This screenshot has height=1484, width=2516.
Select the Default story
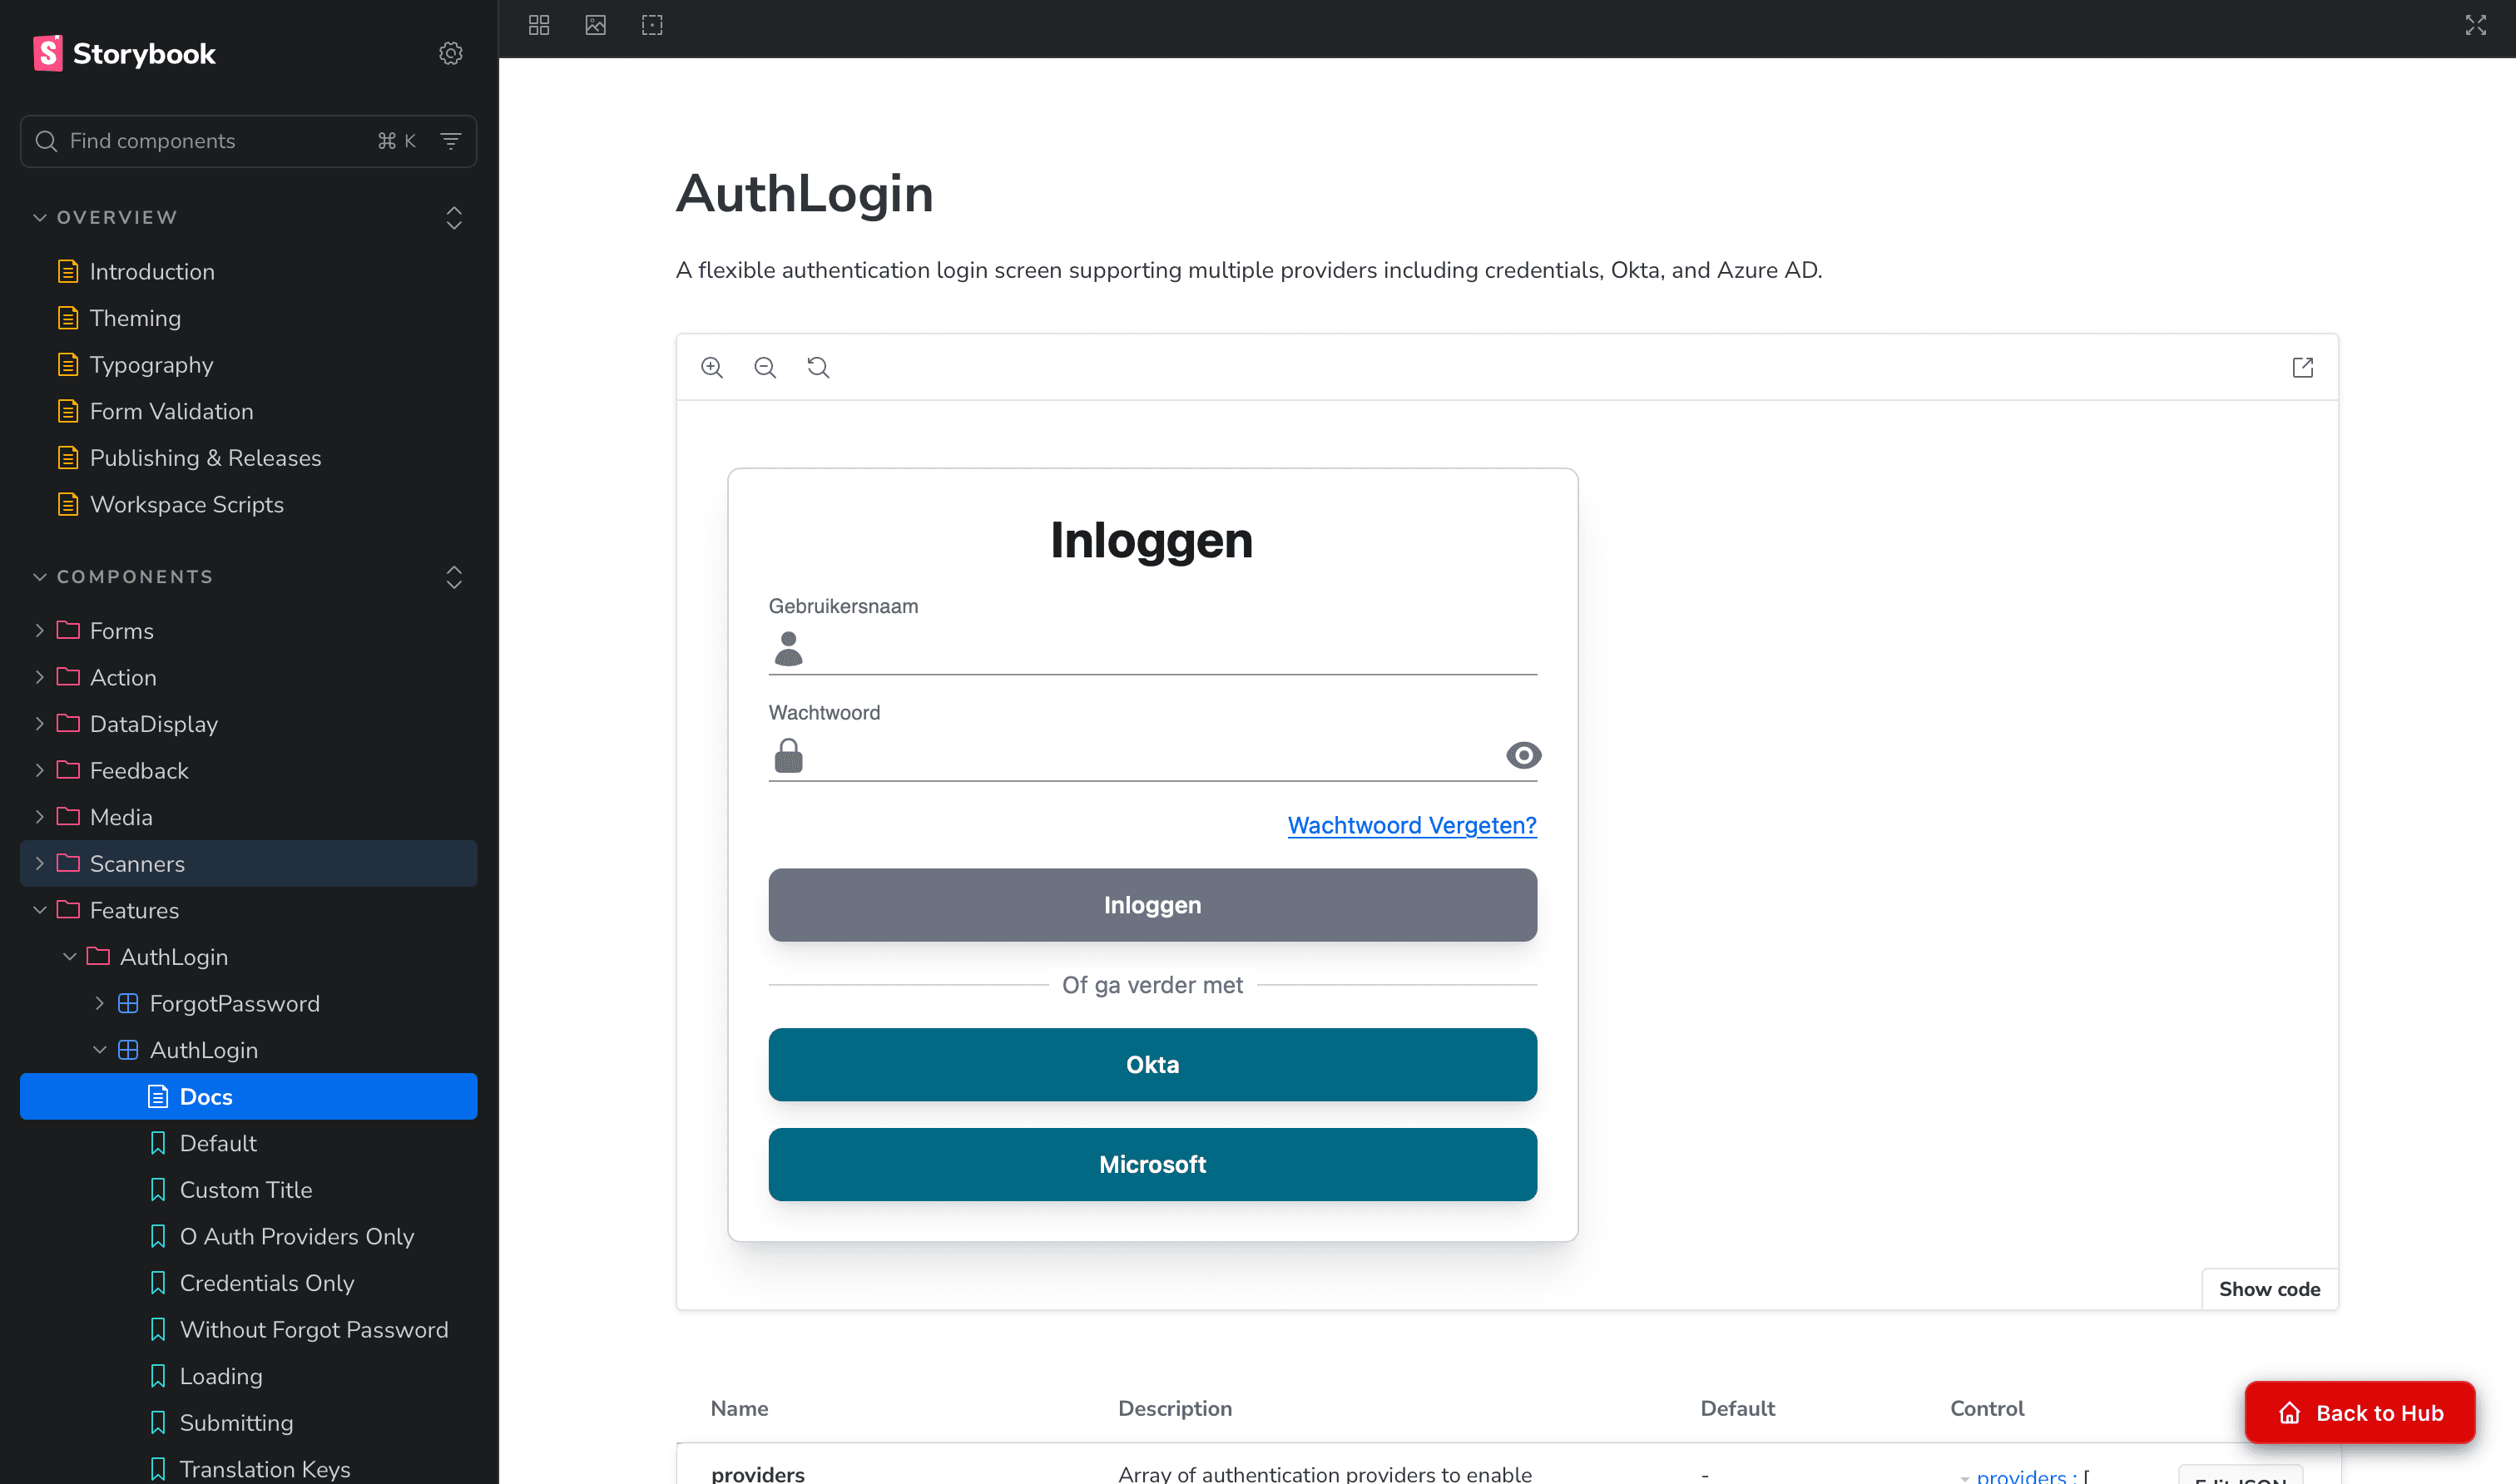pyautogui.click(x=248, y=1143)
